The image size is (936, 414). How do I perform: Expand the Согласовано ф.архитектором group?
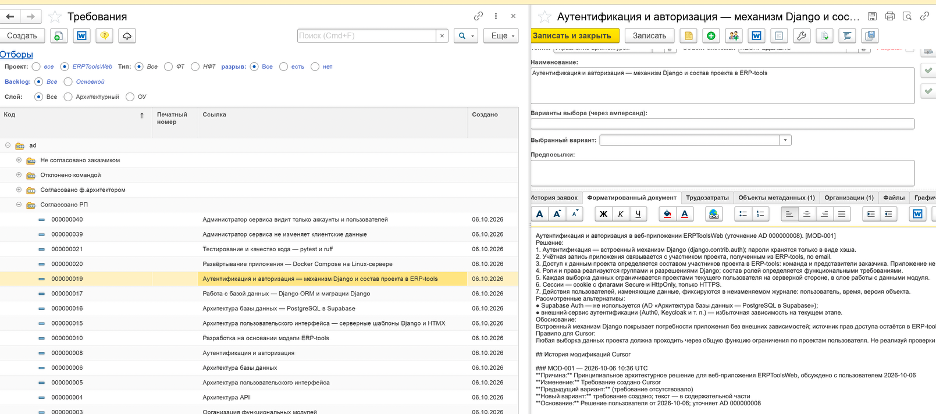pyautogui.click(x=19, y=190)
